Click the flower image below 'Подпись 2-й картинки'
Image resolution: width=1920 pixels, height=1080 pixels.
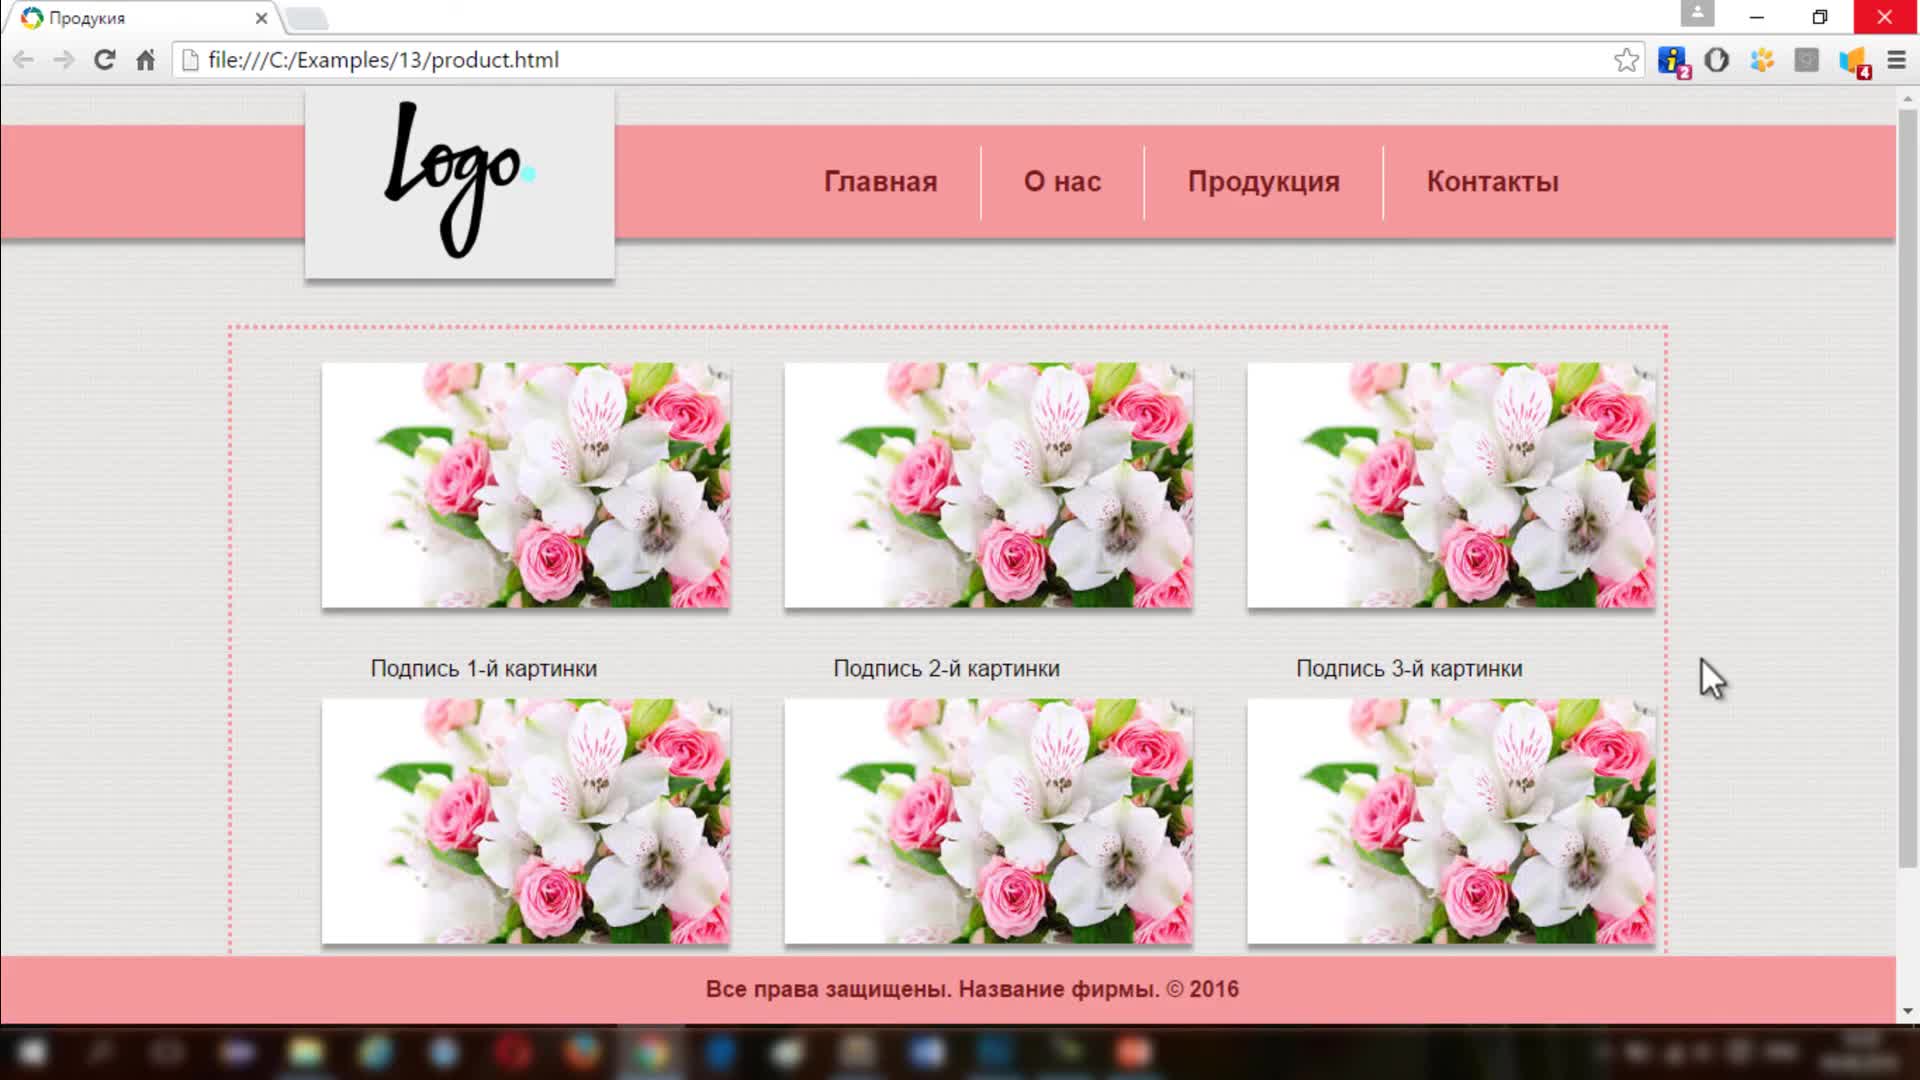click(988, 821)
